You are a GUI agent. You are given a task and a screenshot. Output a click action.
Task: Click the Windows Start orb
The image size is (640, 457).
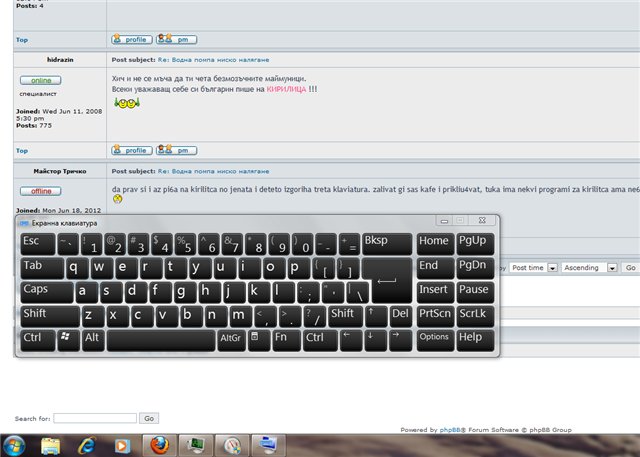pos(17,445)
